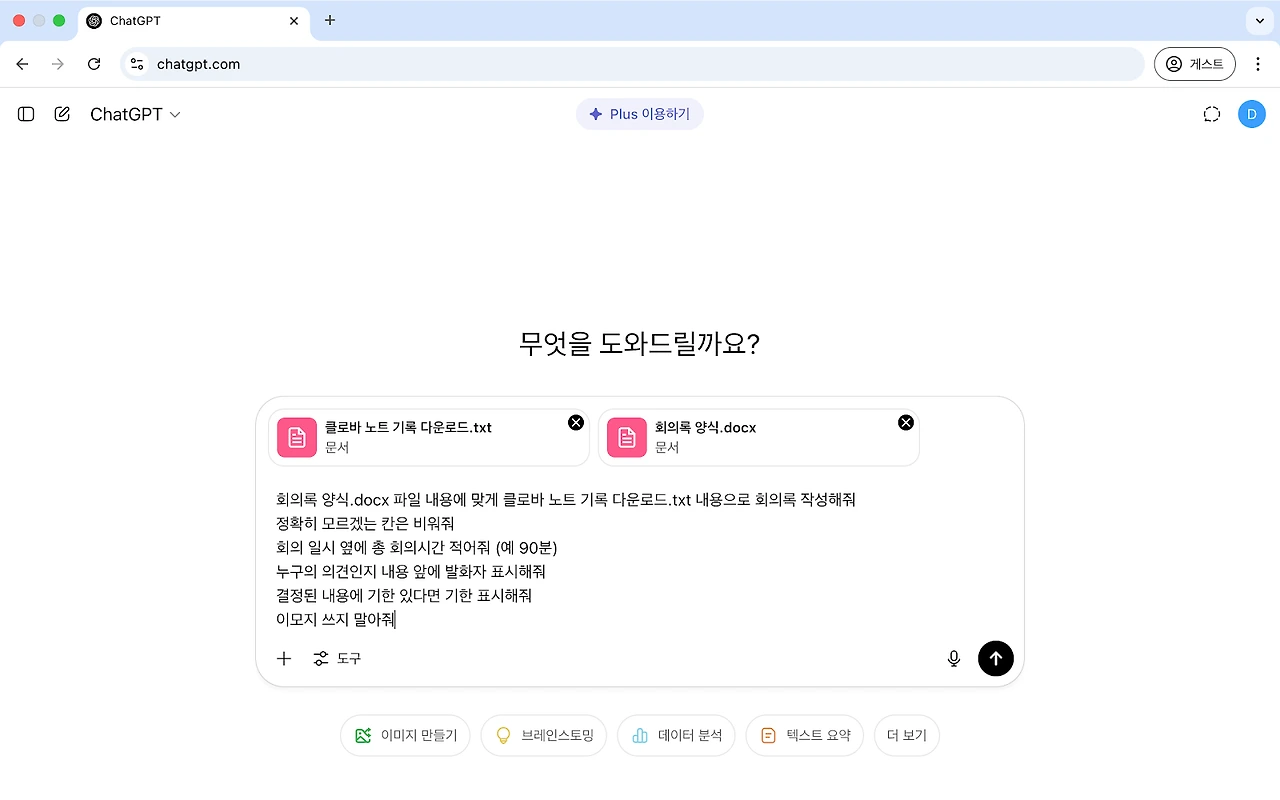The height and width of the screenshot is (800, 1280).
Task: Open the 클로바 노트 기록 다운로드.txt file card
Action: [x=429, y=437]
